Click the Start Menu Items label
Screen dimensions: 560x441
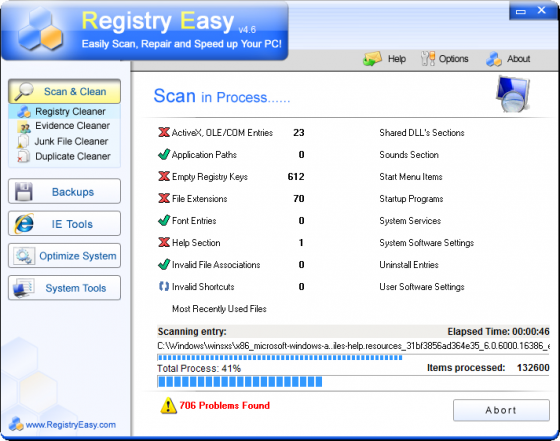[411, 177]
